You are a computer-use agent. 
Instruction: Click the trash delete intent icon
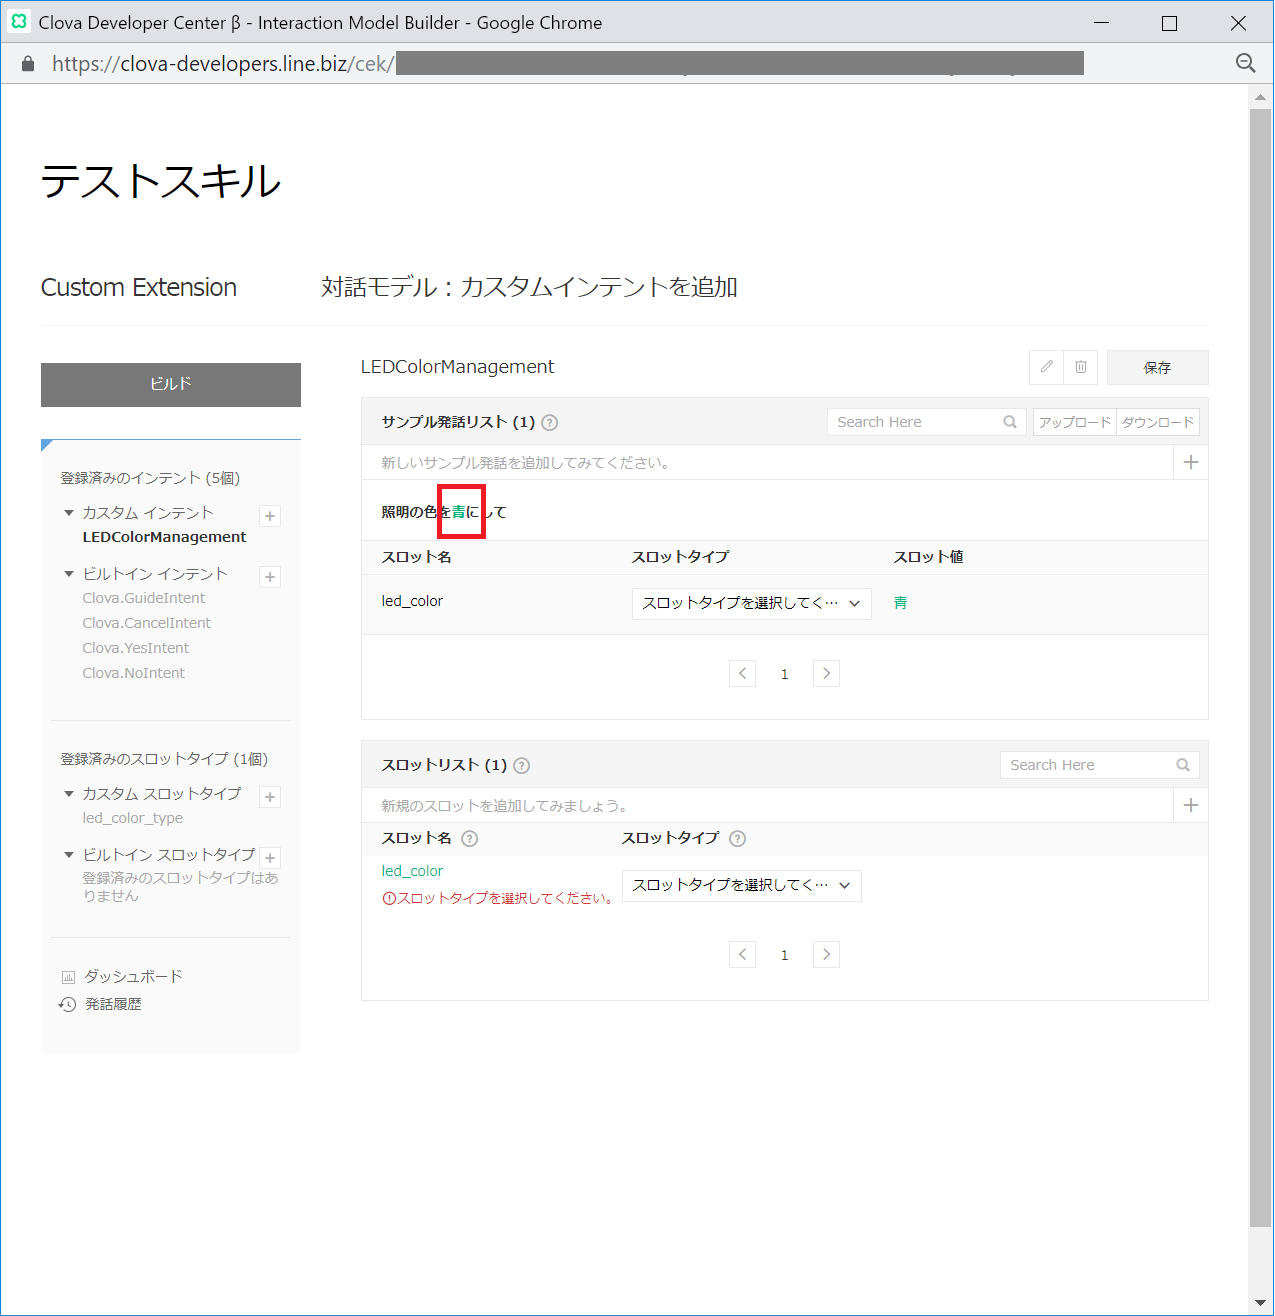1081,367
